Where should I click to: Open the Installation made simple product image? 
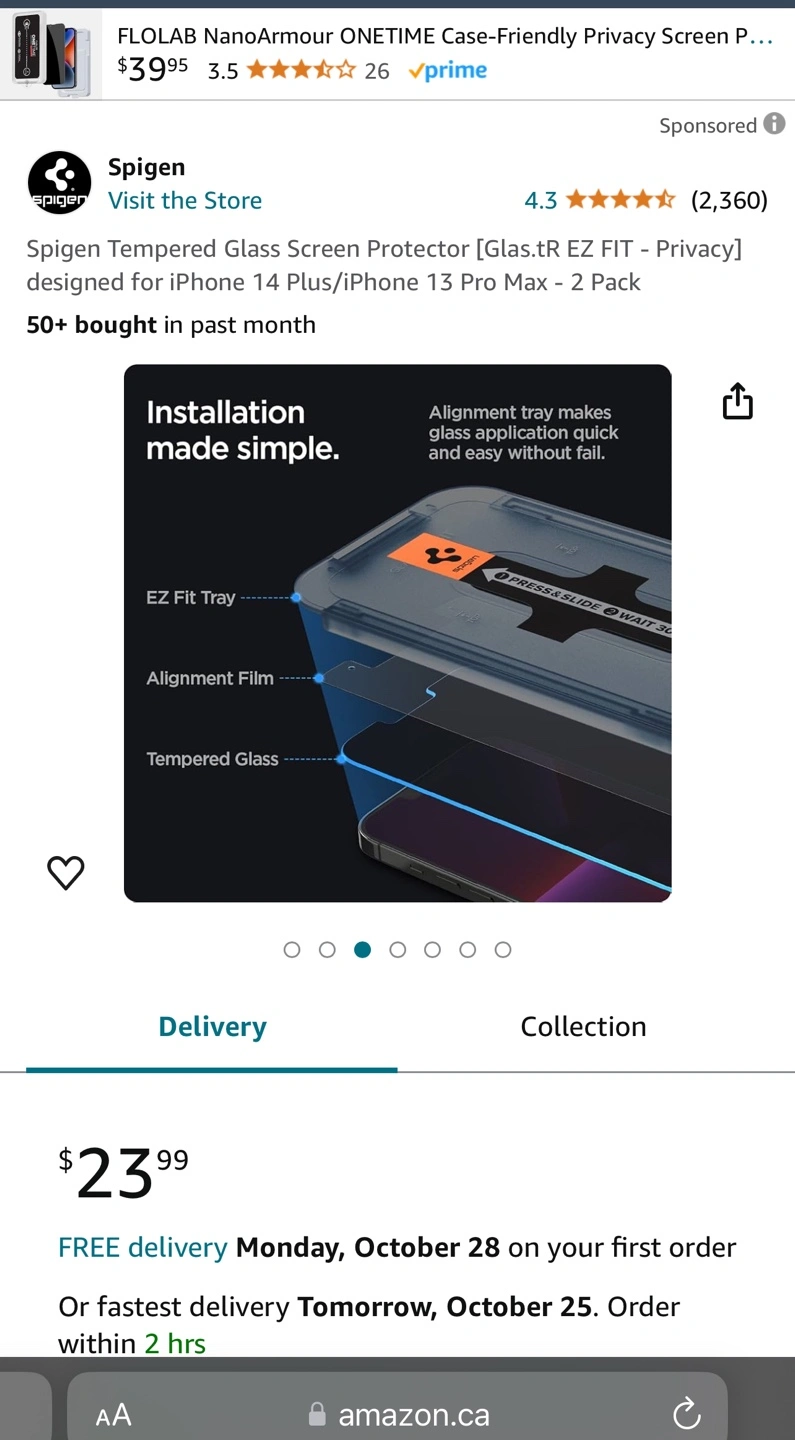pos(397,633)
